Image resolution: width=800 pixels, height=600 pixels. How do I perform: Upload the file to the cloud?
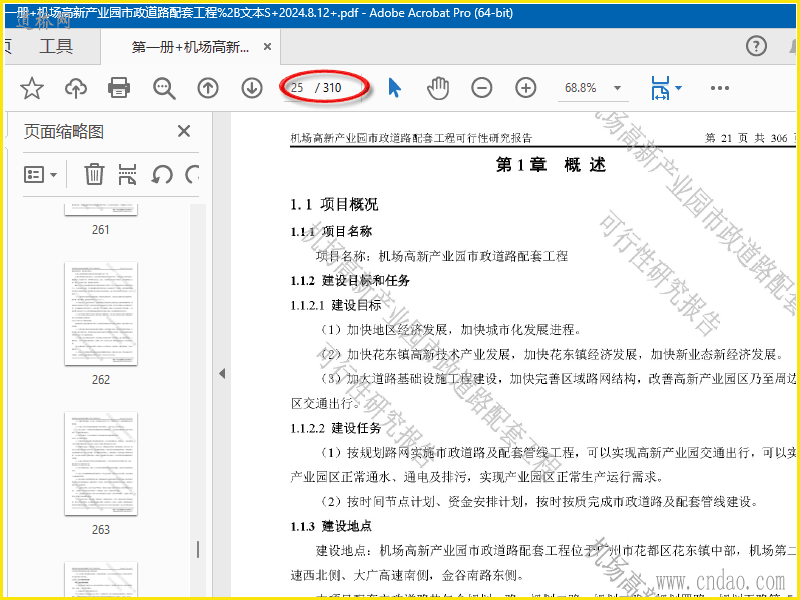pyautogui.click(x=76, y=88)
